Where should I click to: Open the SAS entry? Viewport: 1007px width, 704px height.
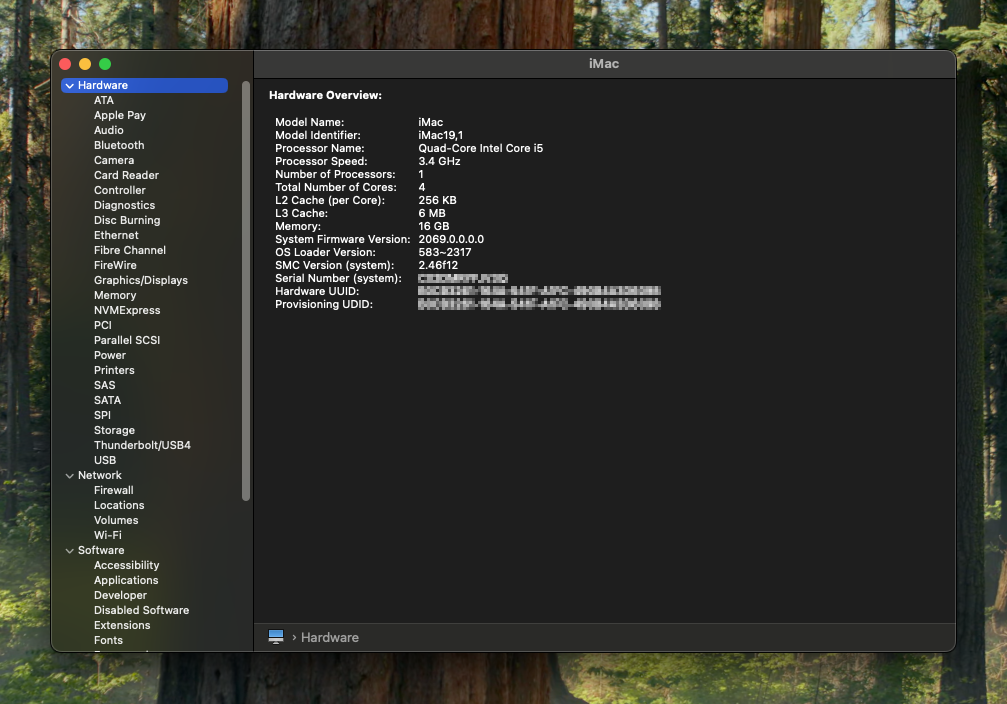104,385
